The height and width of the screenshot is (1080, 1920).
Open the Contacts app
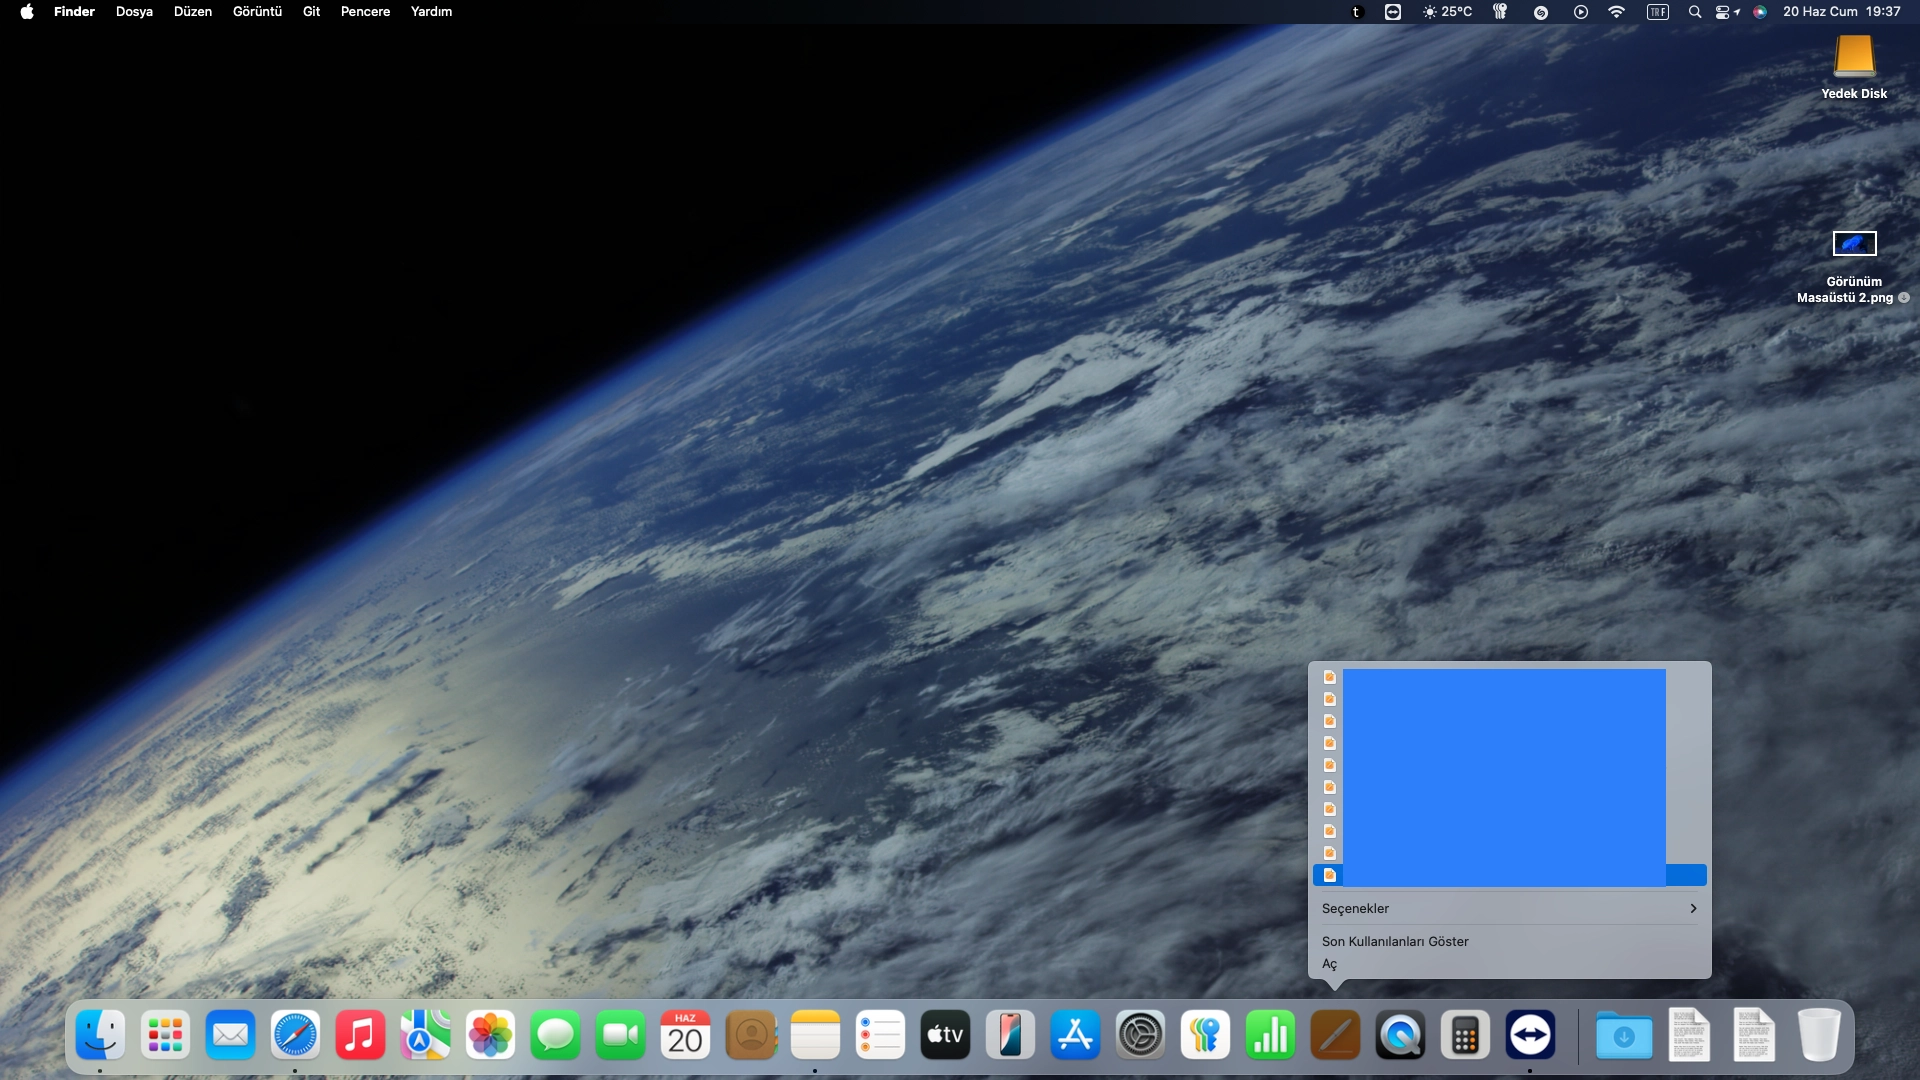tap(750, 1035)
